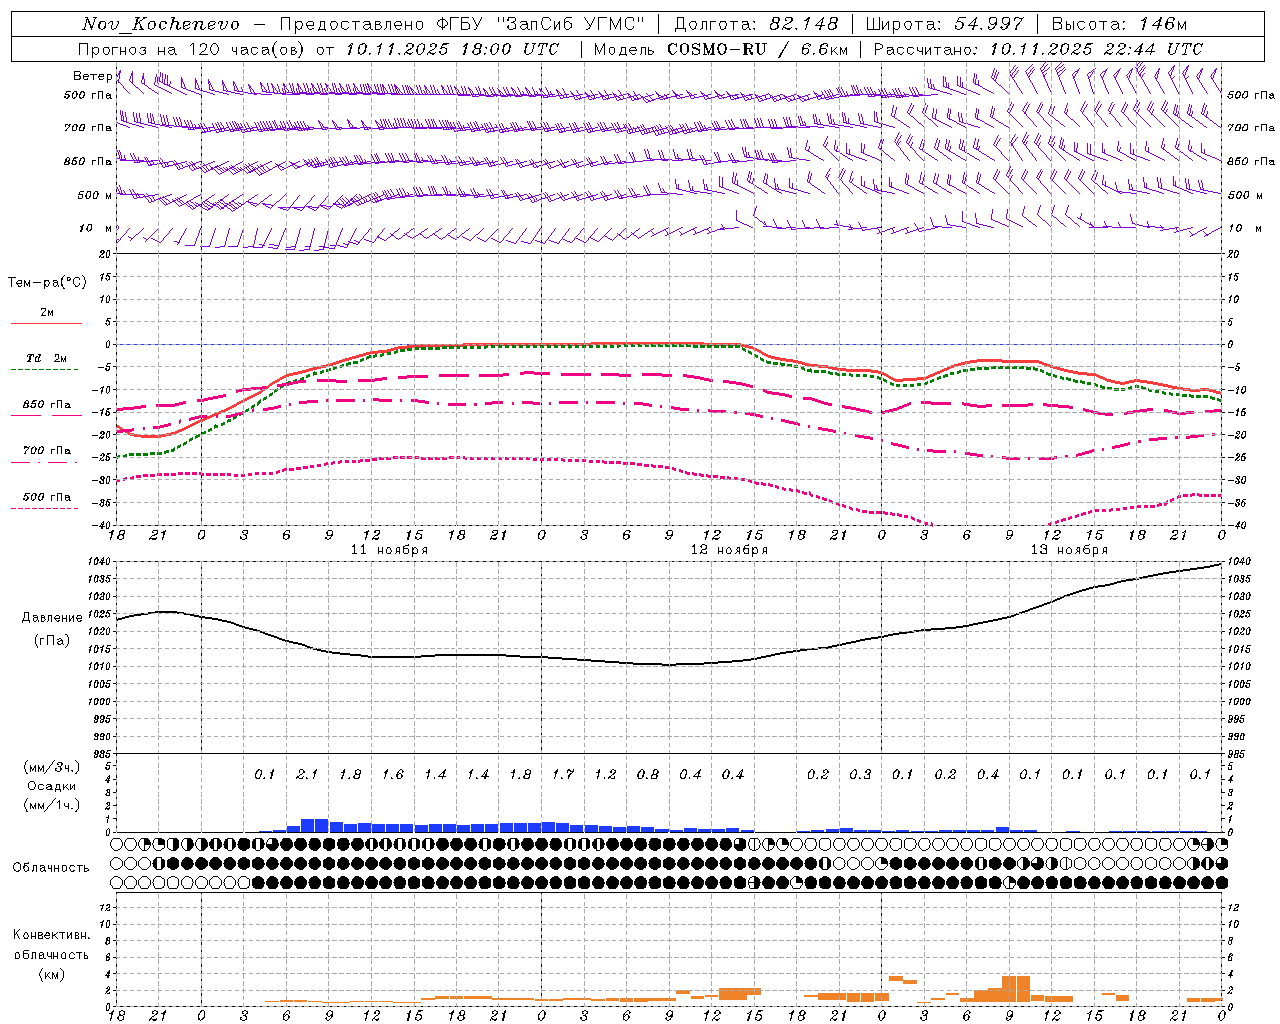Image resolution: width=1280 pixels, height=1024 pixels.
Task: Click the elevation label Высота: 146м
Action: 1119,24
